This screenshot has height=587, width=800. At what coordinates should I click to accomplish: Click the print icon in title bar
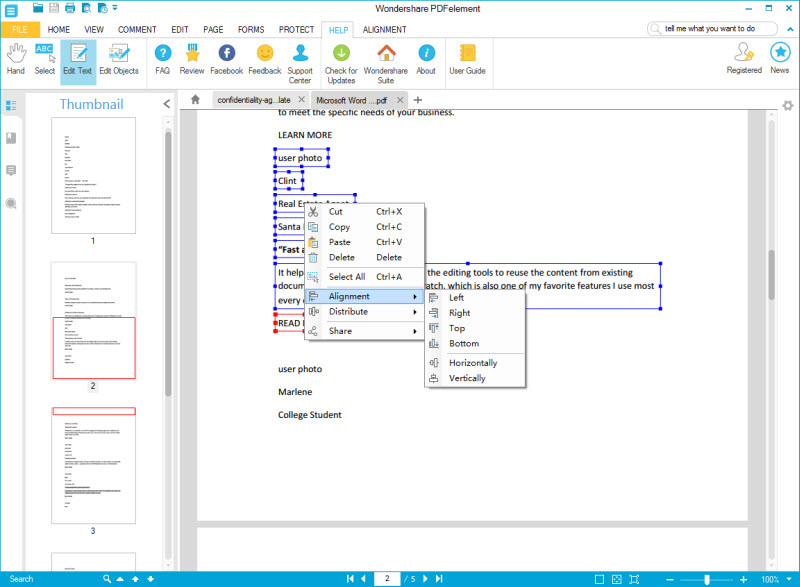tap(70, 8)
